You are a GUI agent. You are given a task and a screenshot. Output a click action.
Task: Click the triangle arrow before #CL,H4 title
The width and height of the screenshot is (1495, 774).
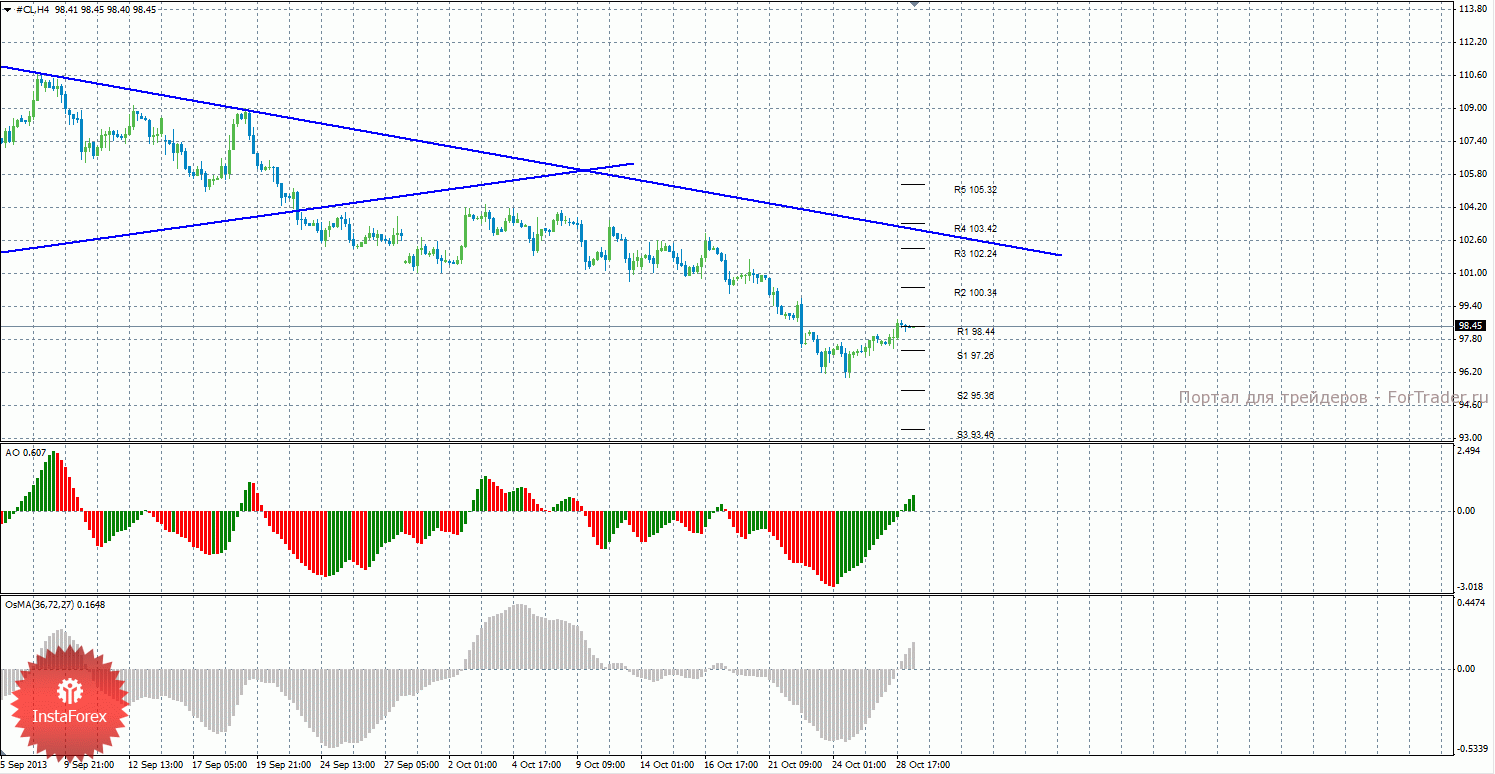pos(8,8)
